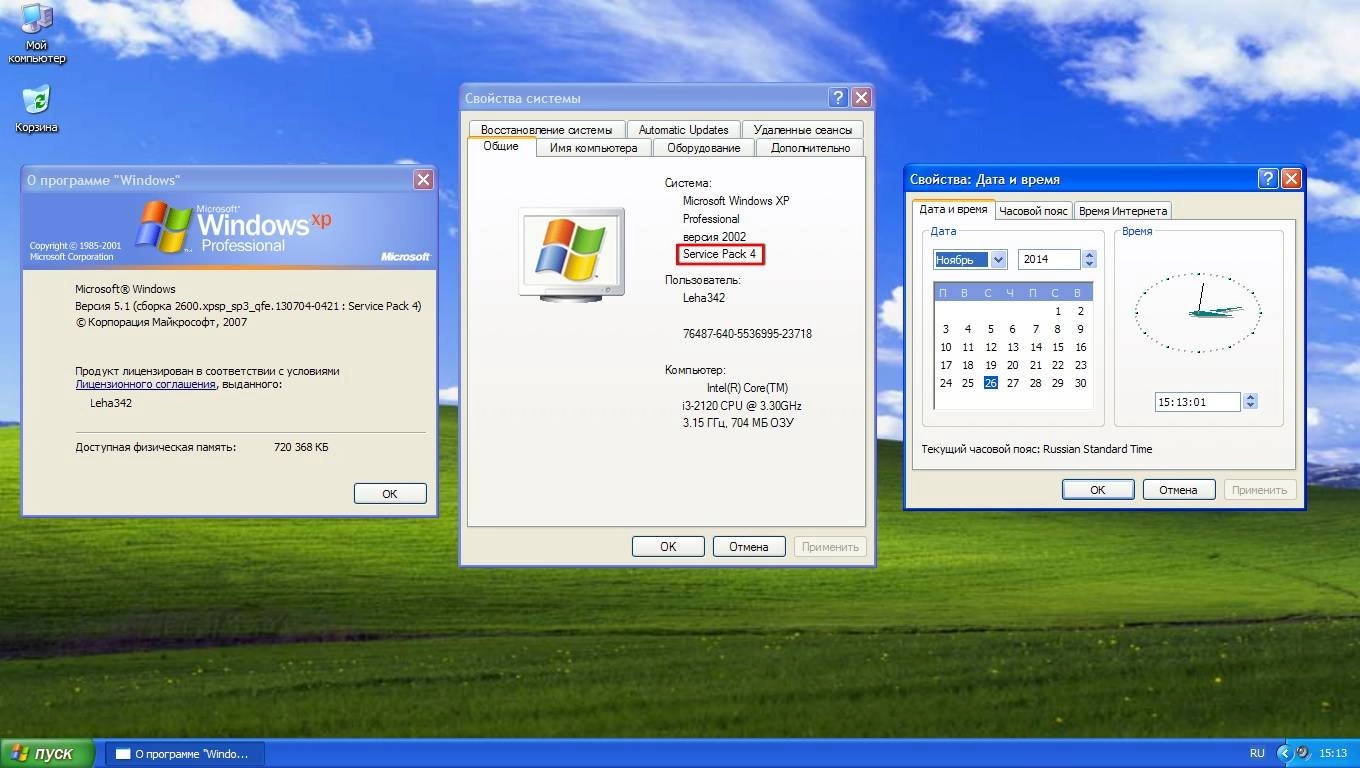Viewport: 1360px width, 768px height.
Task: Select the 'Общие' tab
Action: pos(501,146)
